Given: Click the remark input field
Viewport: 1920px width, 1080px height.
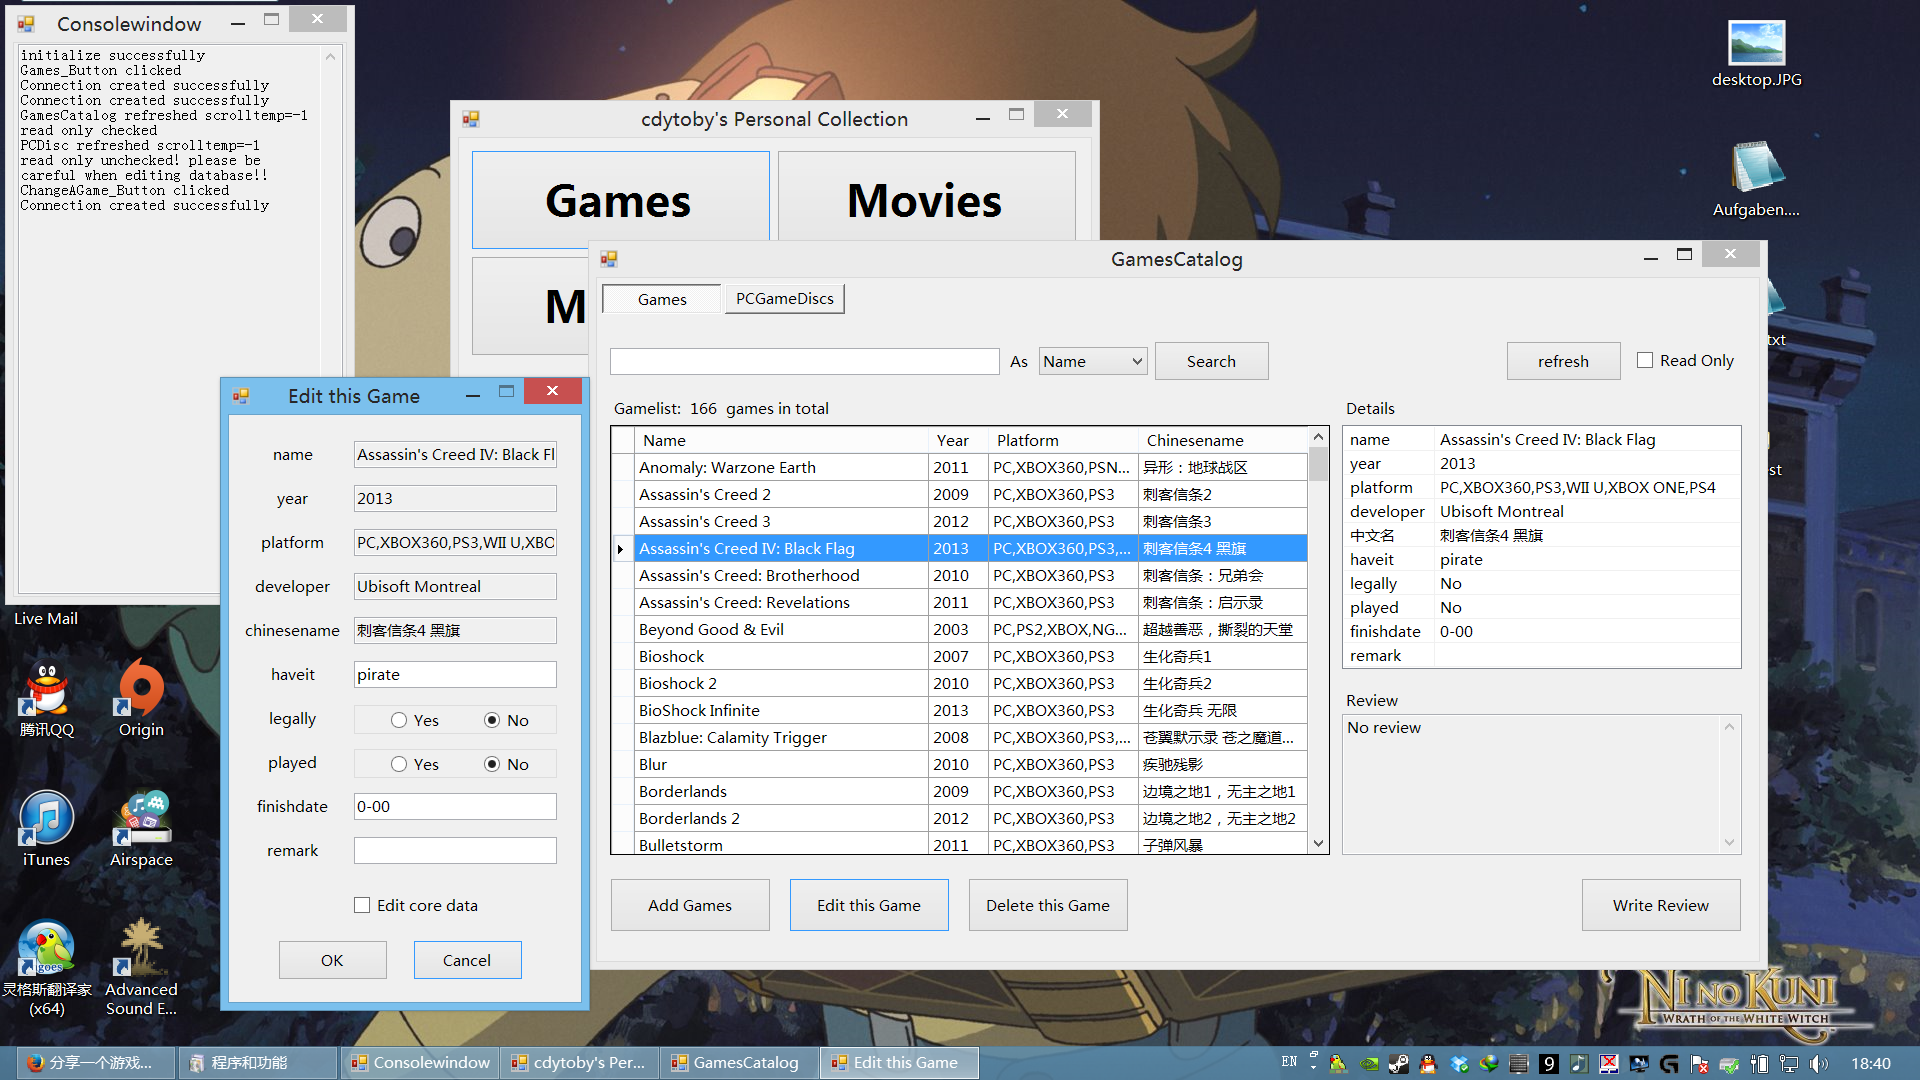Looking at the screenshot, I should (x=455, y=850).
